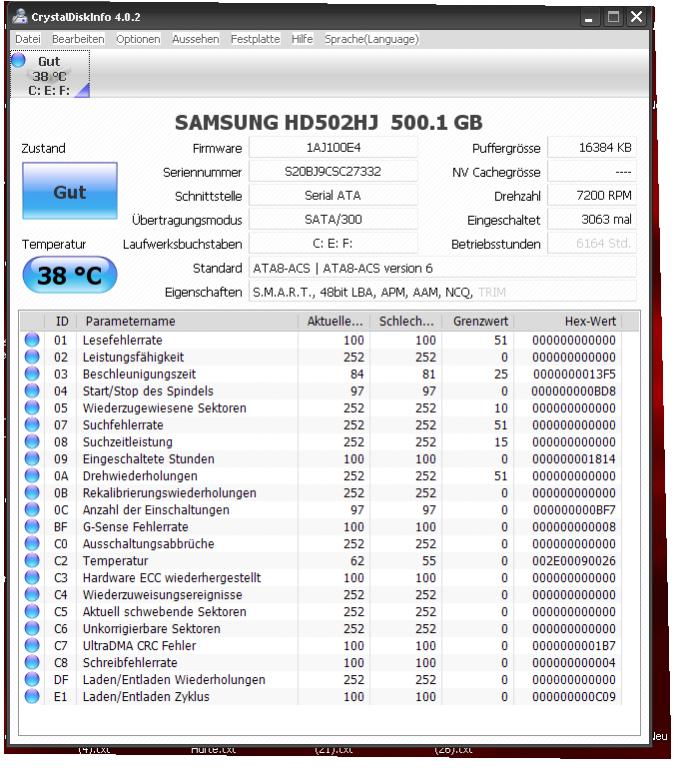The height and width of the screenshot is (769, 681).
Task: Open the Hilfe menu
Action: pos(302,39)
